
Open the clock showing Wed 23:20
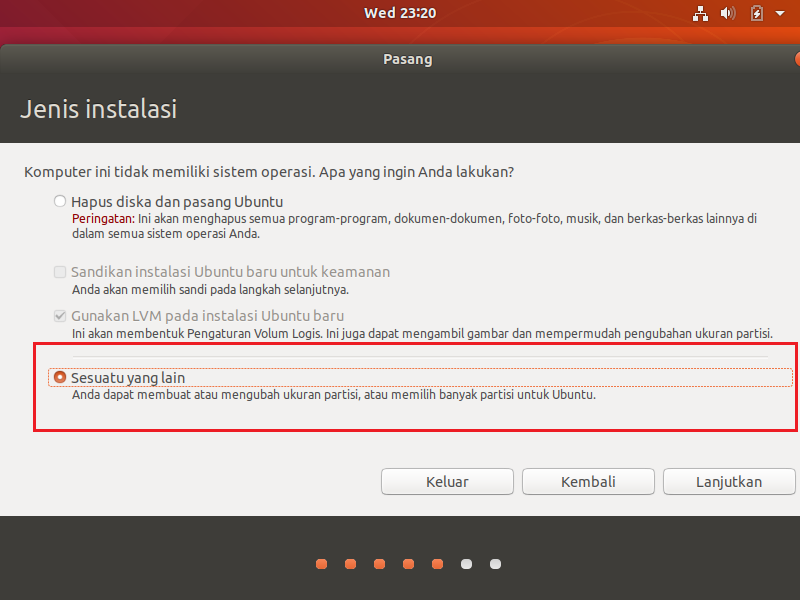pyautogui.click(x=400, y=13)
